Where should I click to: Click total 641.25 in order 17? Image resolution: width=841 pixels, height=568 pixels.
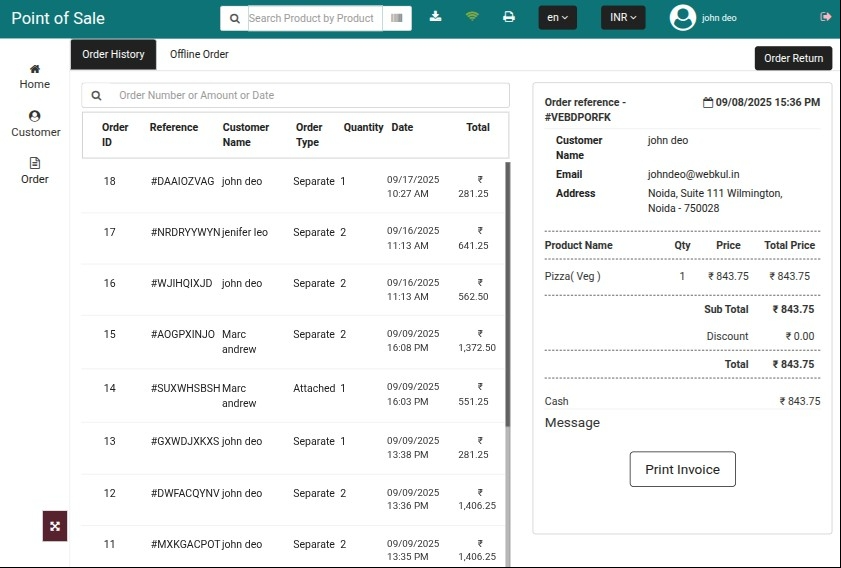(x=473, y=238)
